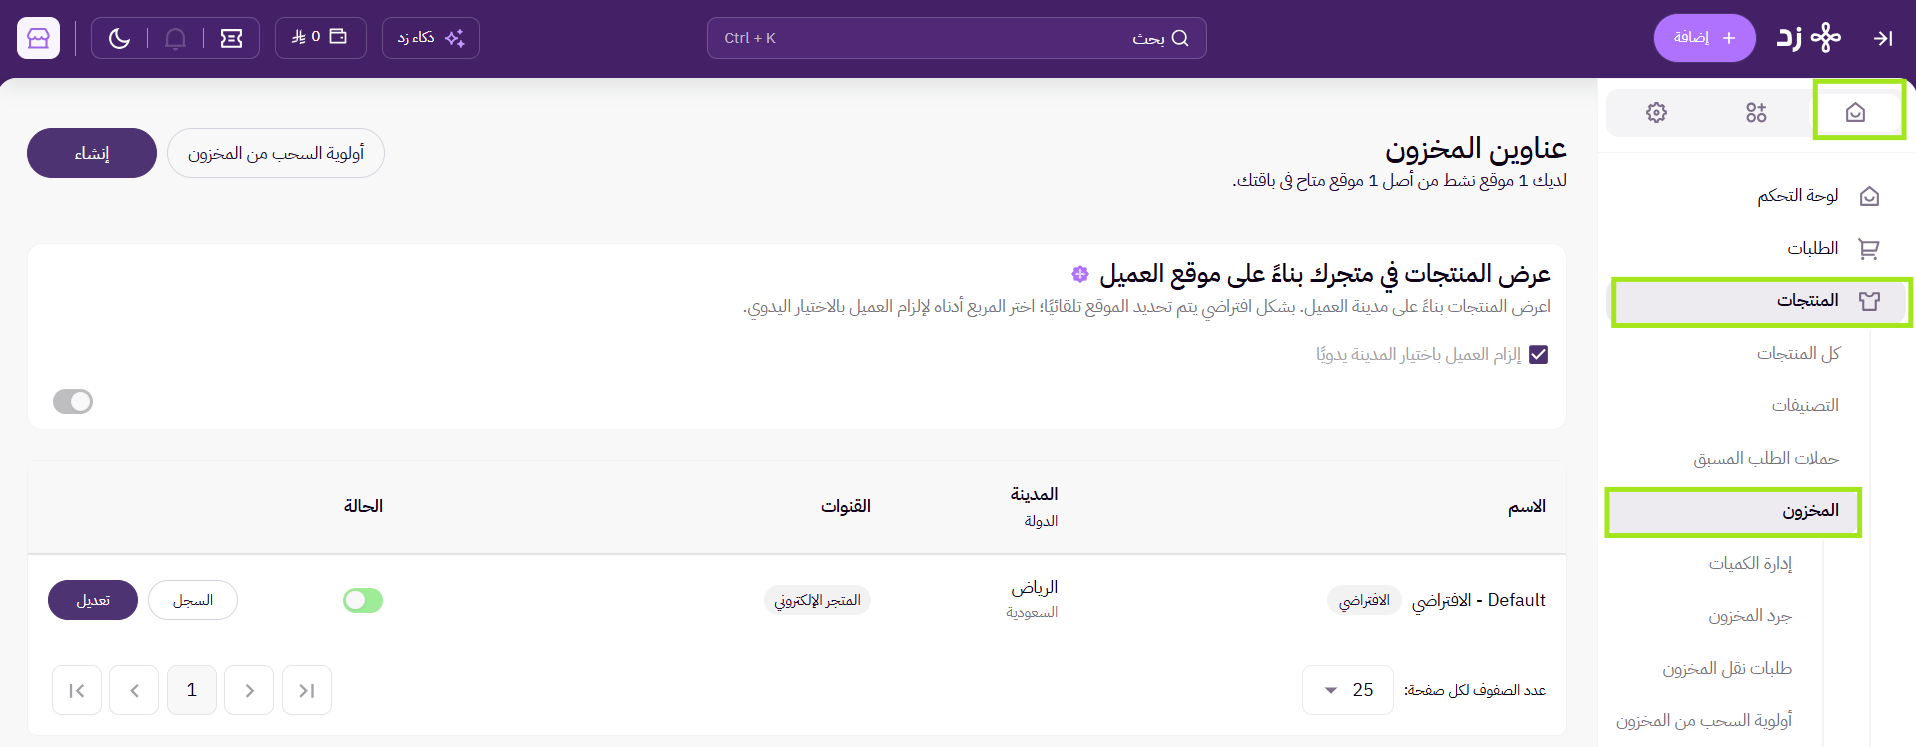
Task: Open طلبات نقل المخزون page
Action: (1727, 668)
